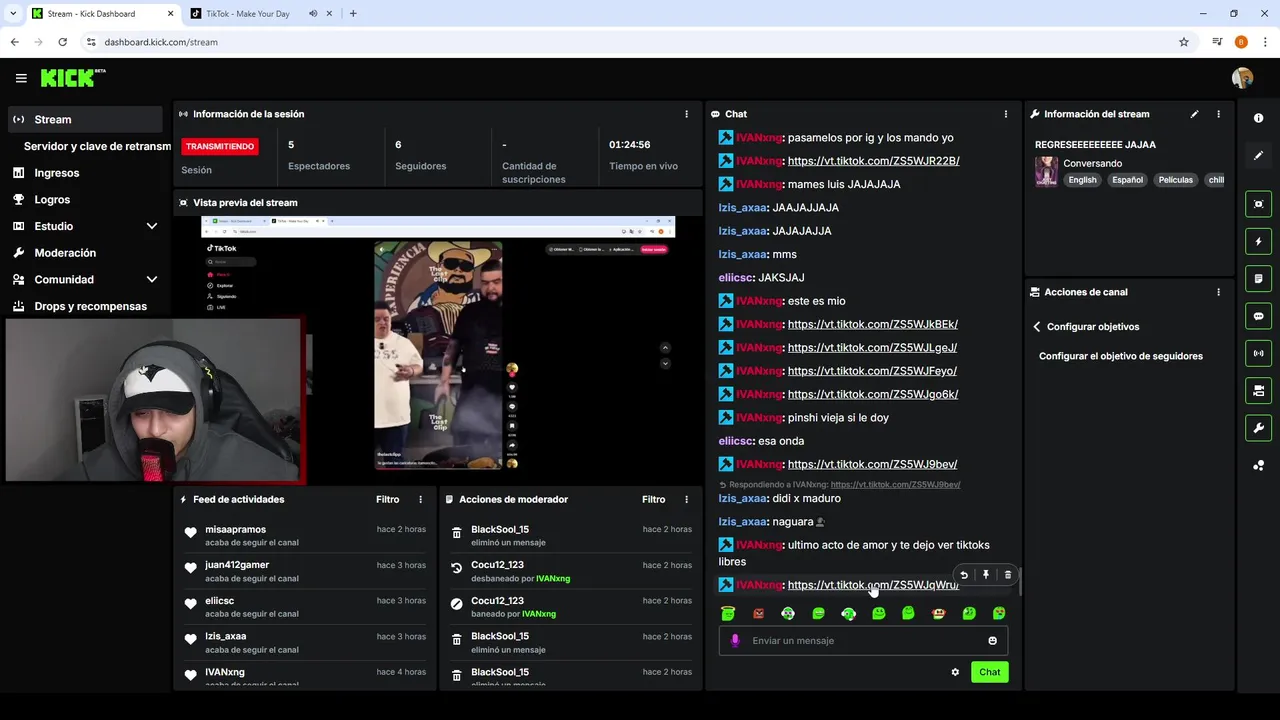Open Feed de actividades three-dot menu
1280x720 pixels.
[x=420, y=499]
